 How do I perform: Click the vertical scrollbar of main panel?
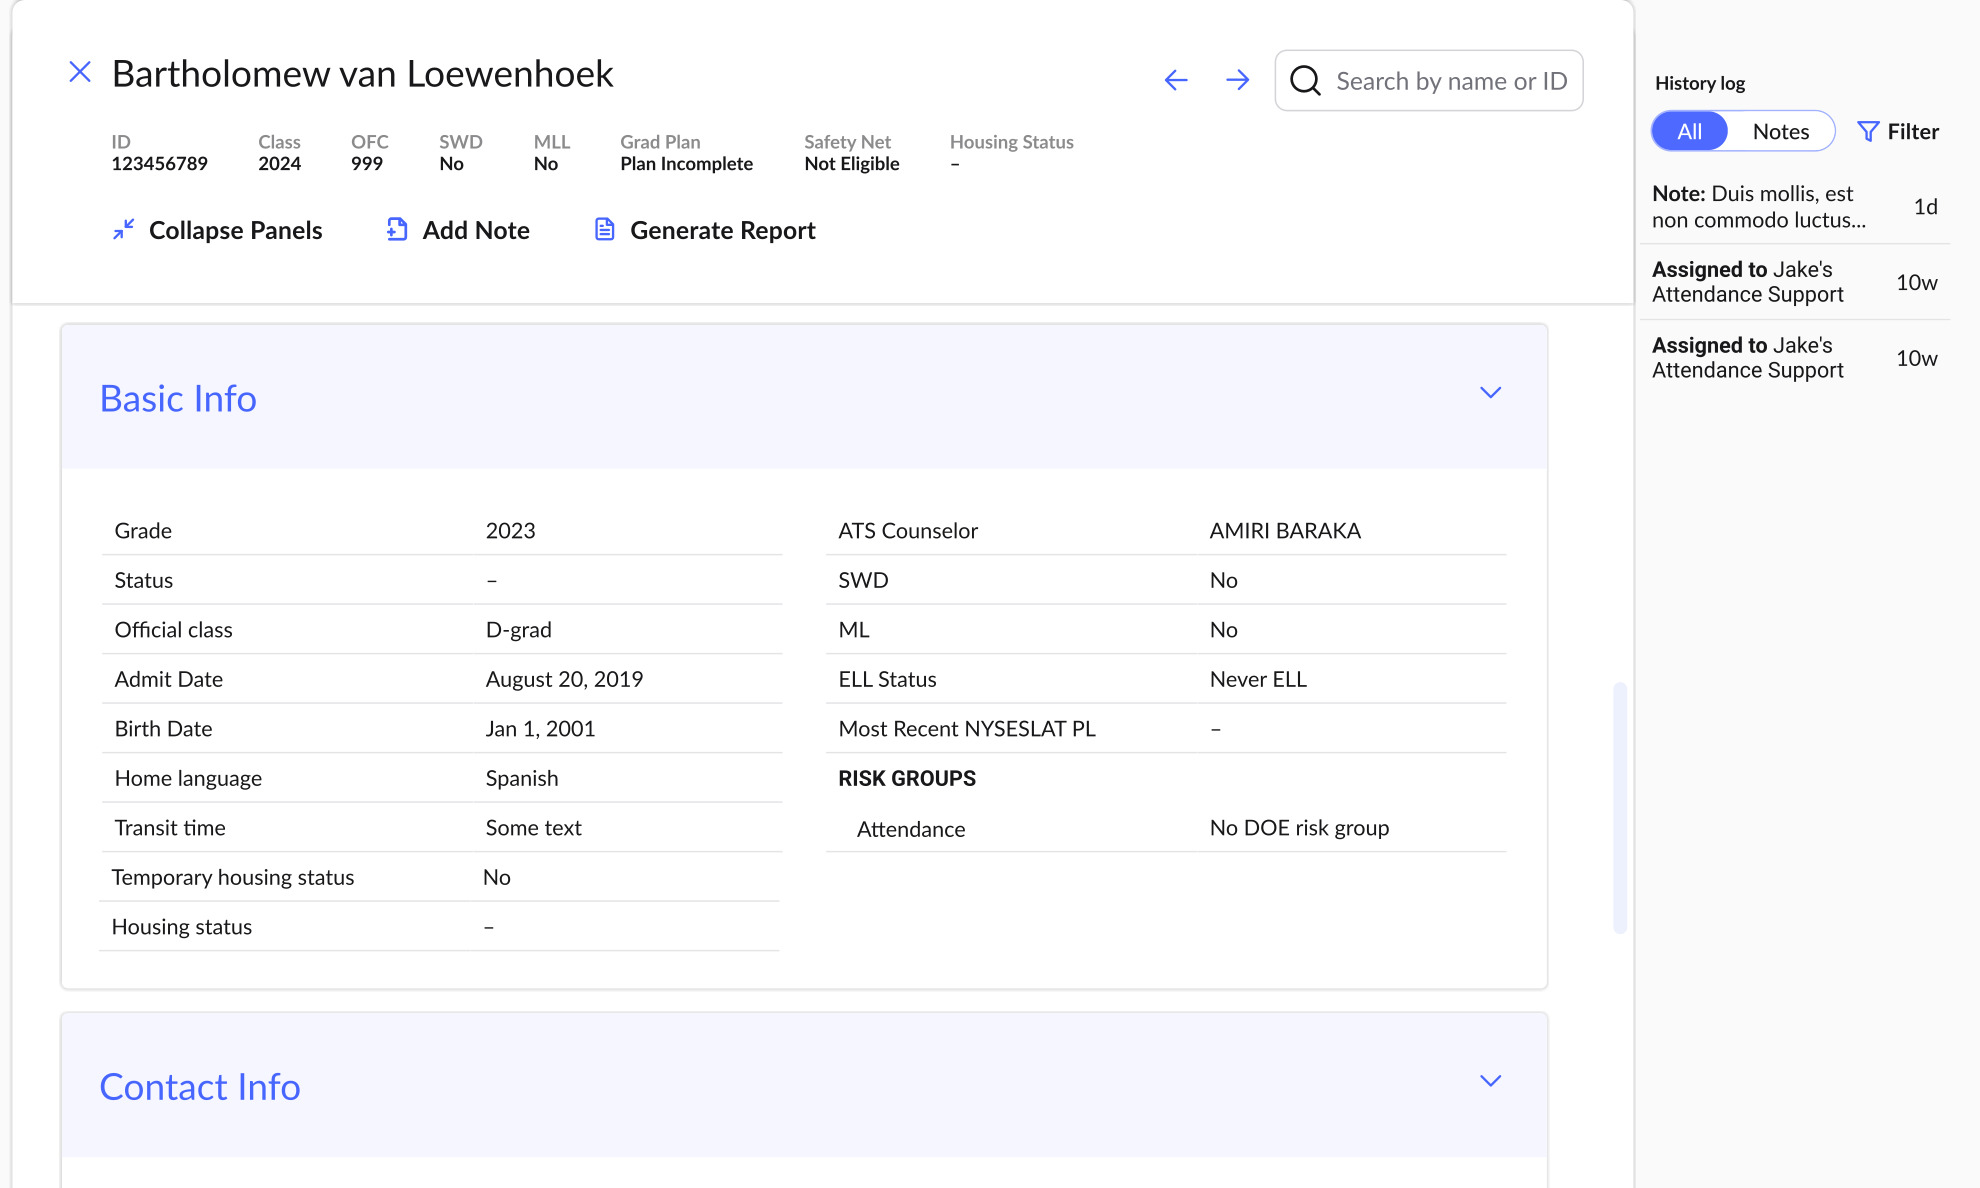pyautogui.click(x=1619, y=806)
